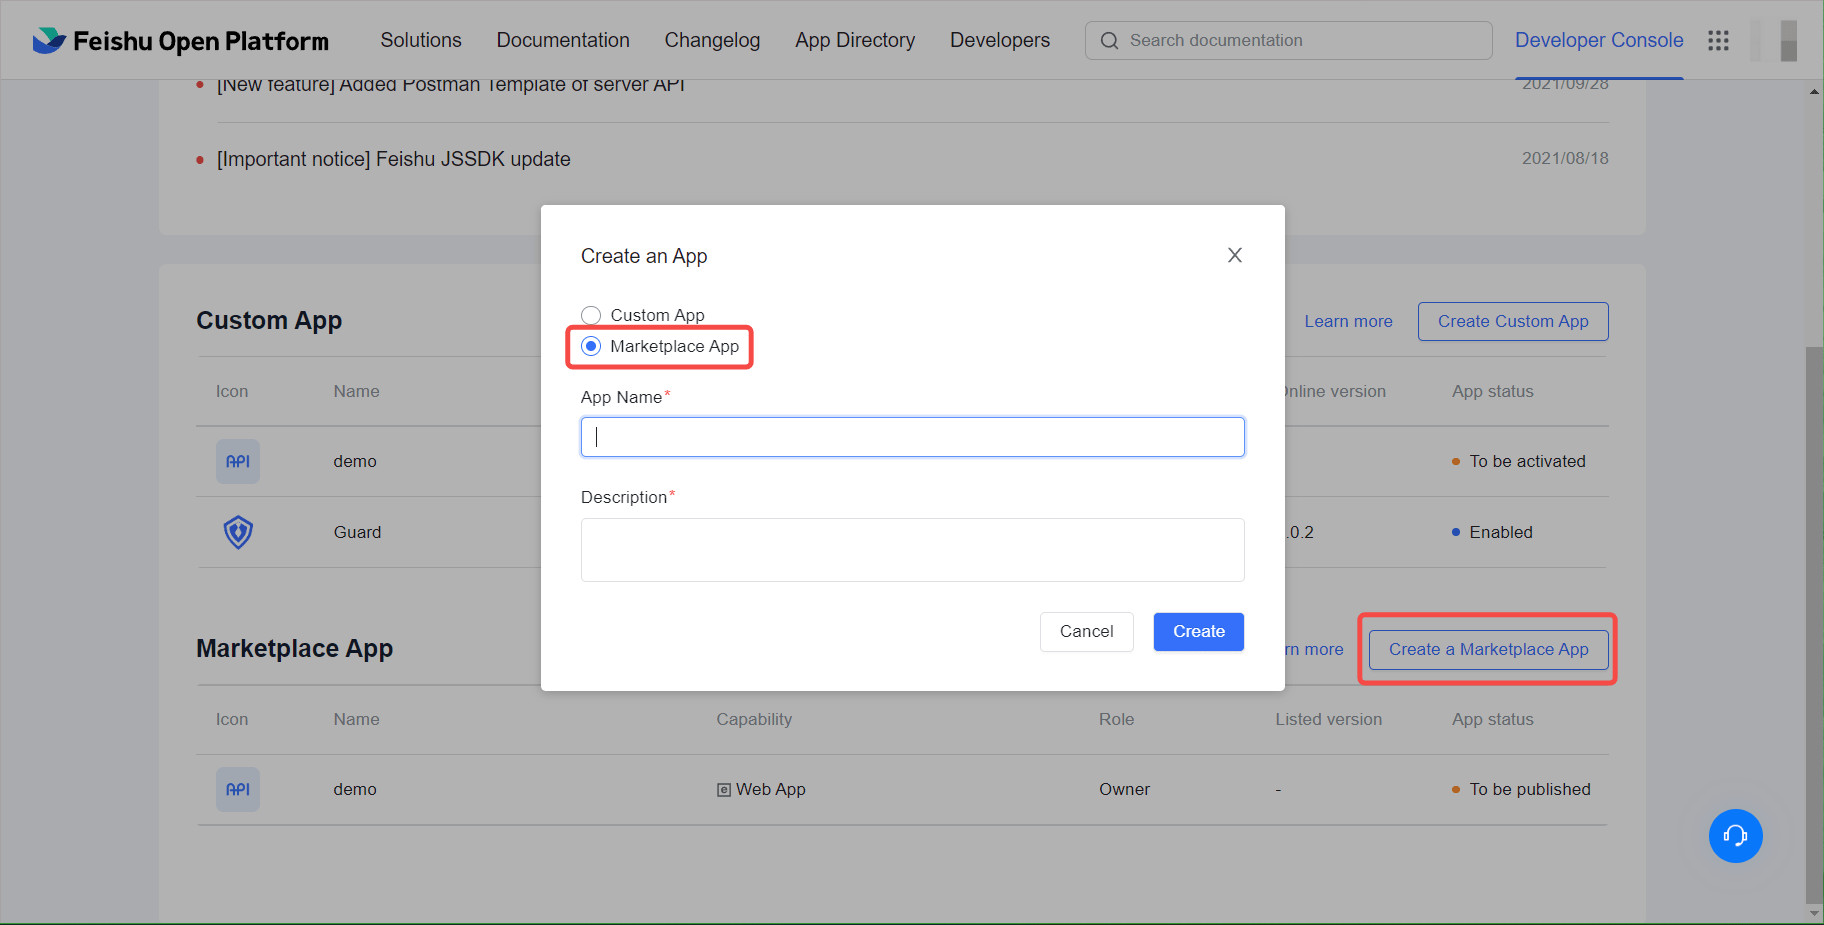This screenshot has height=925, width=1824.
Task: Close the Create an App dialog
Action: [1235, 256]
